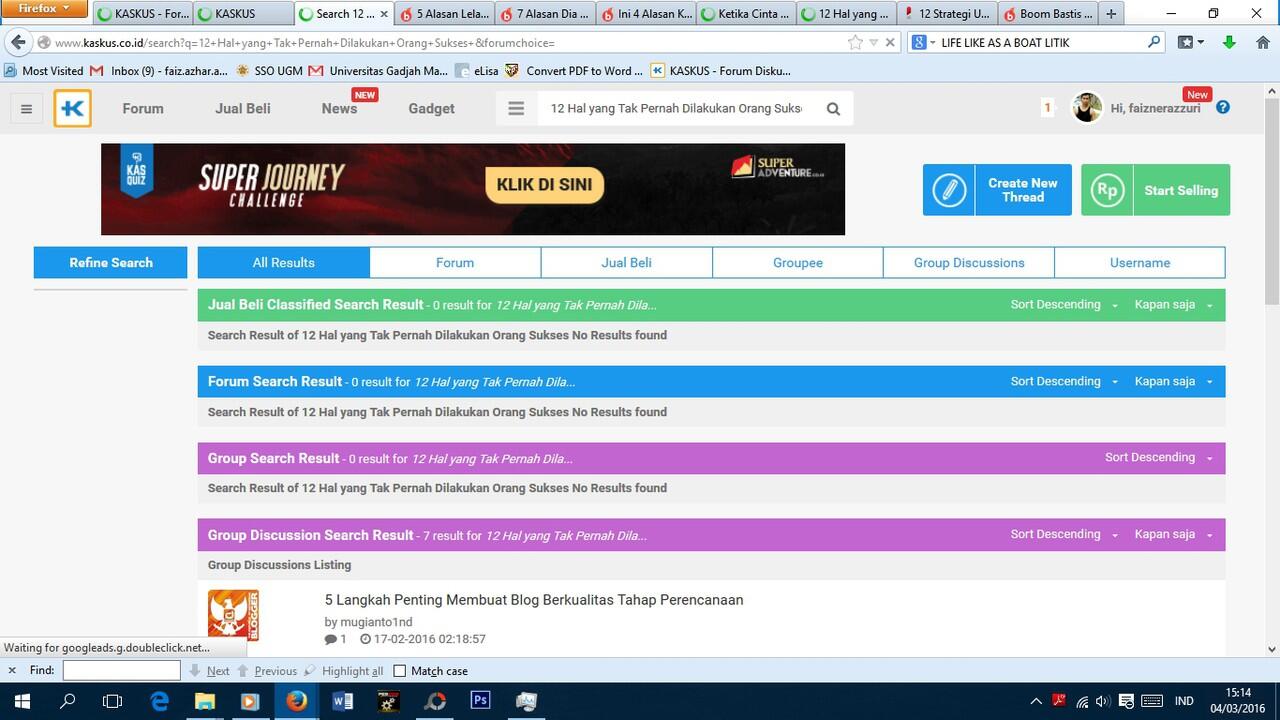
Task: Open the Kaskus hamburger menu icon
Action: click(27, 109)
